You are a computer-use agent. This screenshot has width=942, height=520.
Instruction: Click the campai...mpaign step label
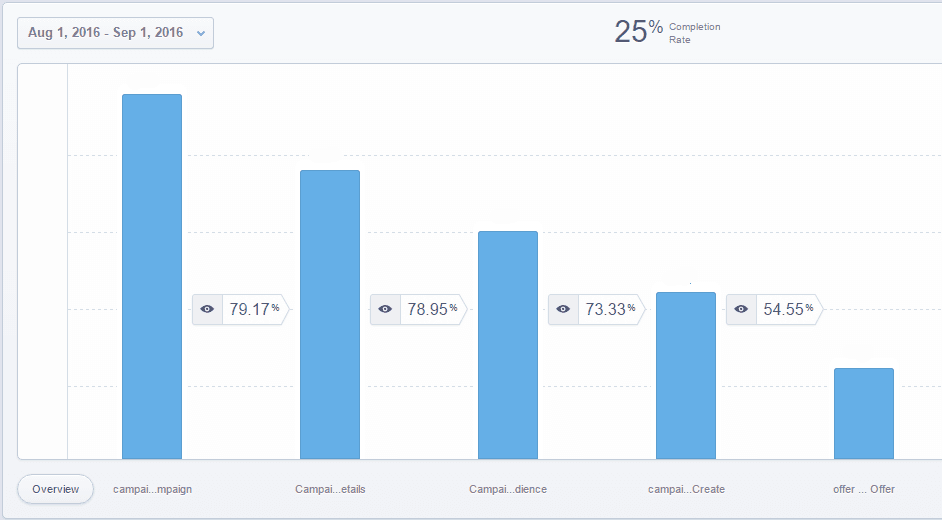[x=152, y=489]
